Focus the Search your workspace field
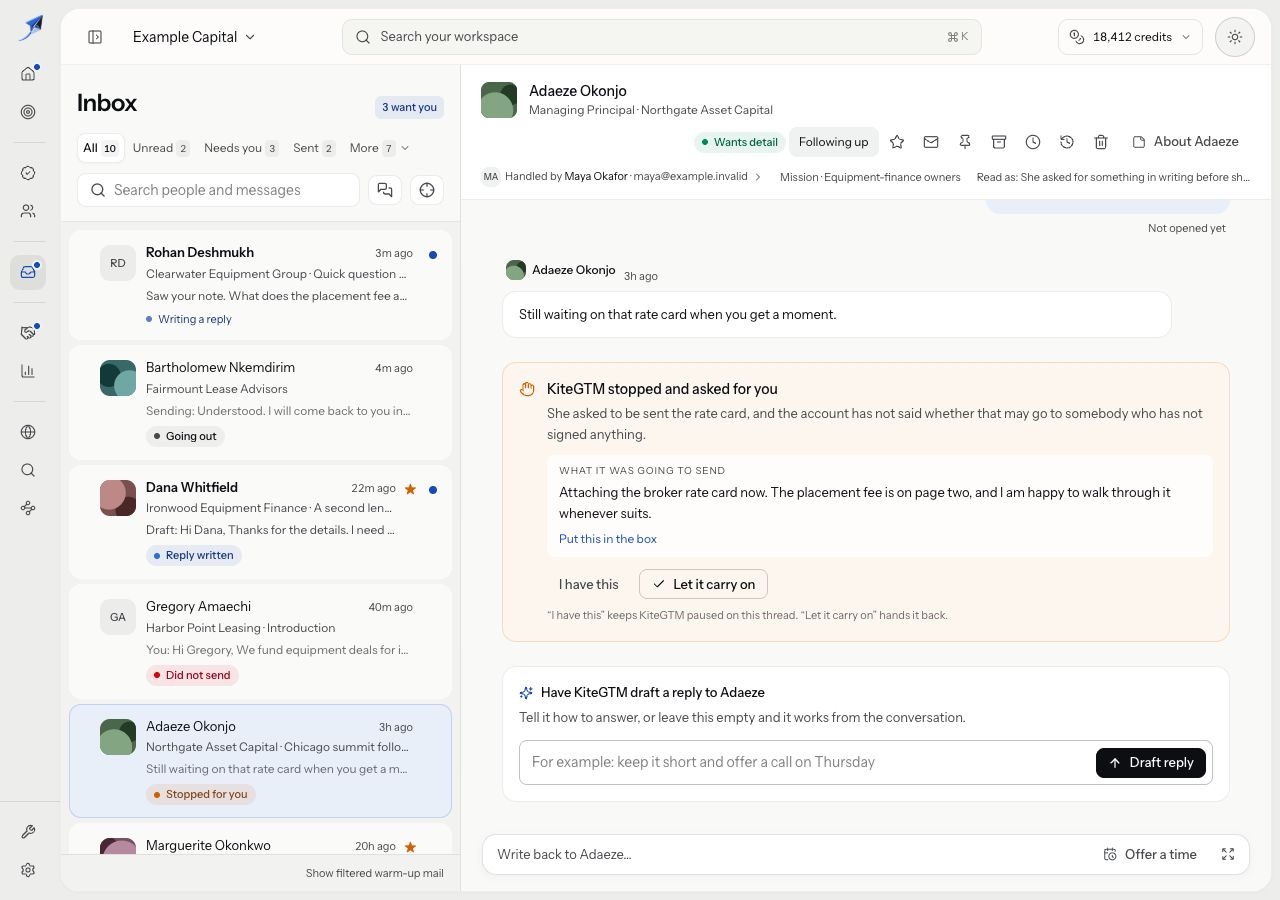Image resolution: width=1280 pixels, height=900 pixels. tap(662, 37)
